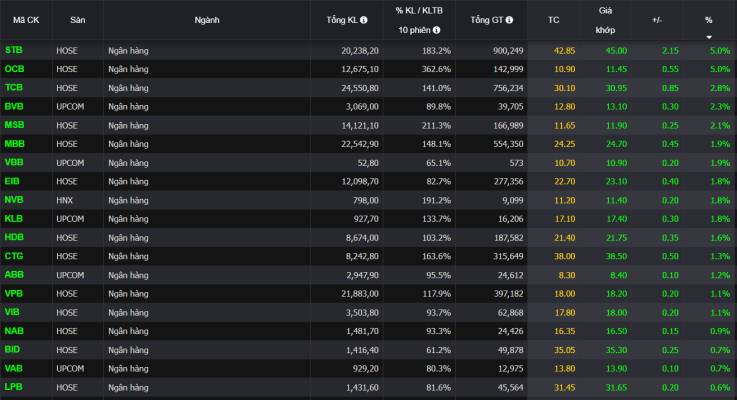737x400 pixels.
Task: Click ABB matched price 8.40
Action: (x=619, y=275)
